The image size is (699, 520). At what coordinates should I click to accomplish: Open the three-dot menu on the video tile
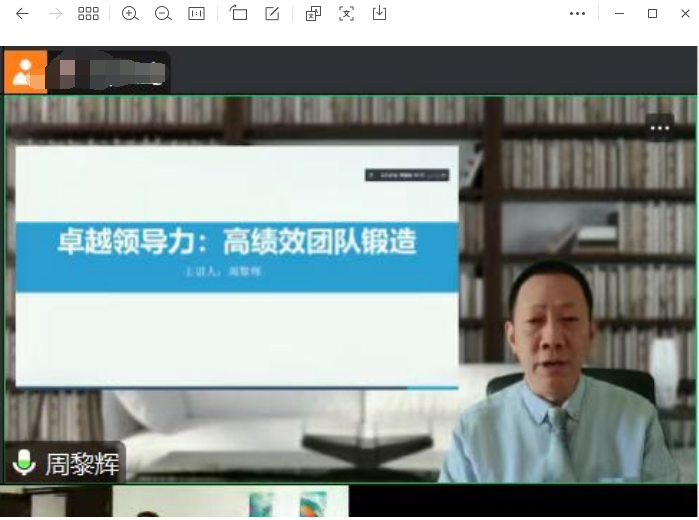coord(659,127)
